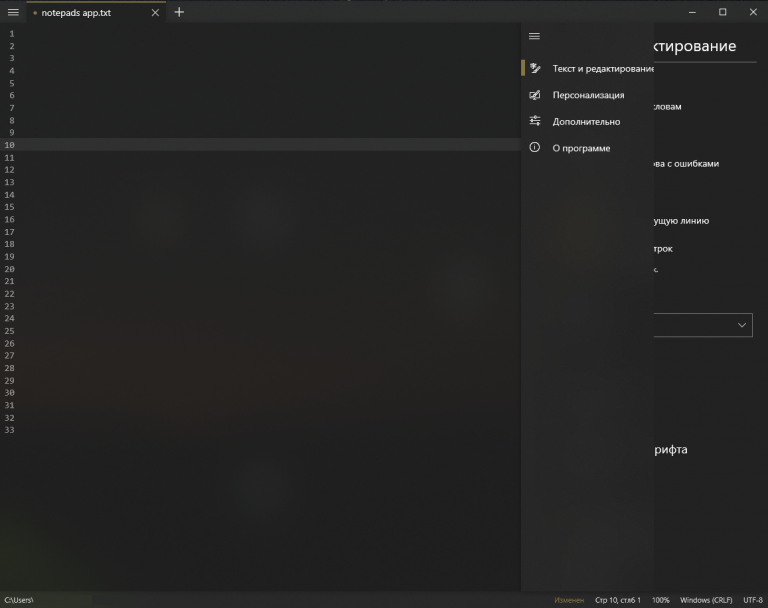The height and width of the screenshot is (608, 768).
Task: Collapse the settings navigation pane with its hamburger icon
Action: tap(534, 36)
